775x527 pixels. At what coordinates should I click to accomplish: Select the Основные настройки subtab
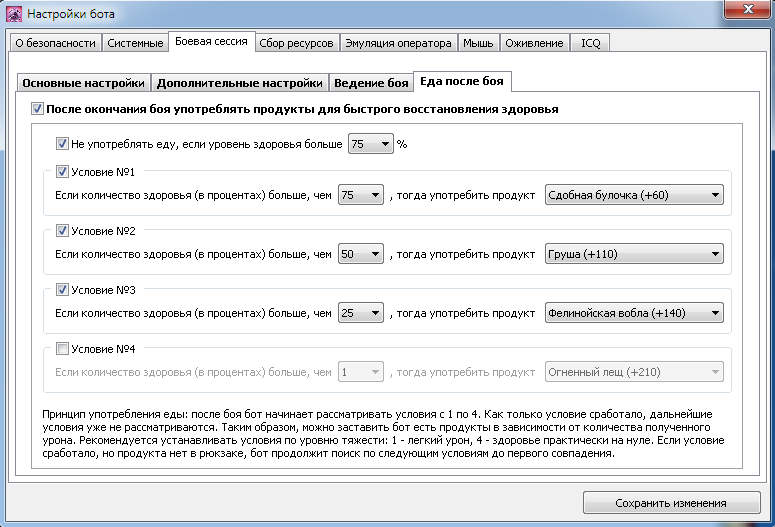click(x=84, y=83)
